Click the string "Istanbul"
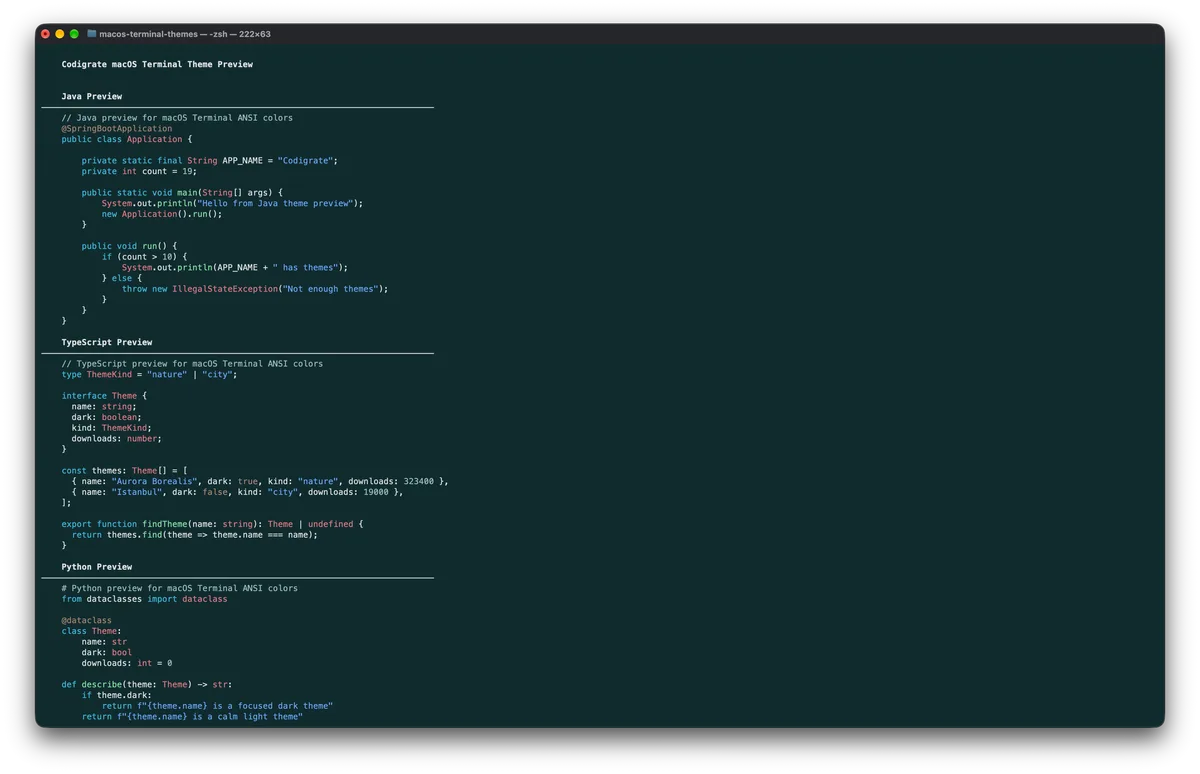 (x=137, y=492)
